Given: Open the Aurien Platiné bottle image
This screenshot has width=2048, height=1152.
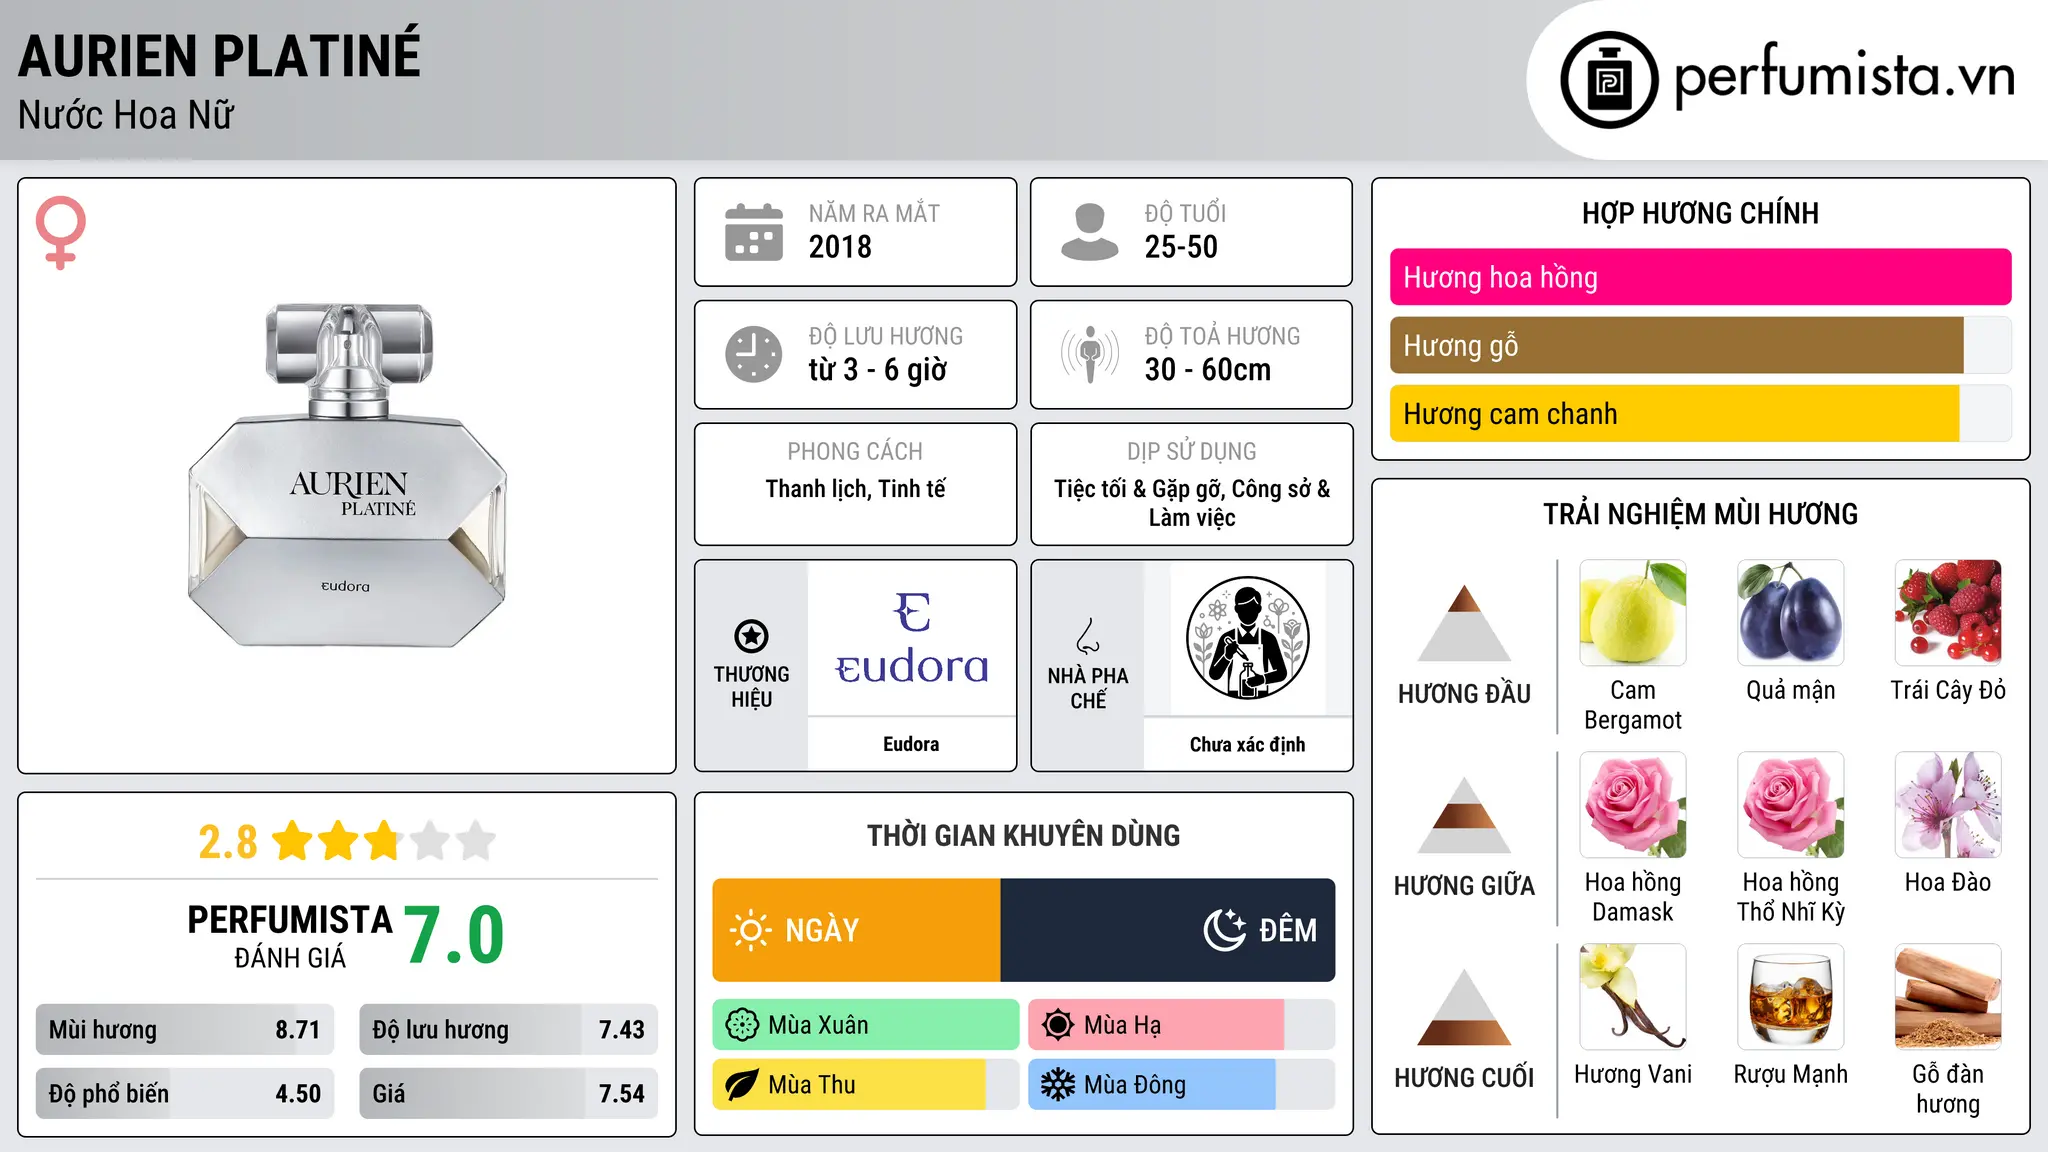Looking at the screenshot, I should click(x=347, y=476).
